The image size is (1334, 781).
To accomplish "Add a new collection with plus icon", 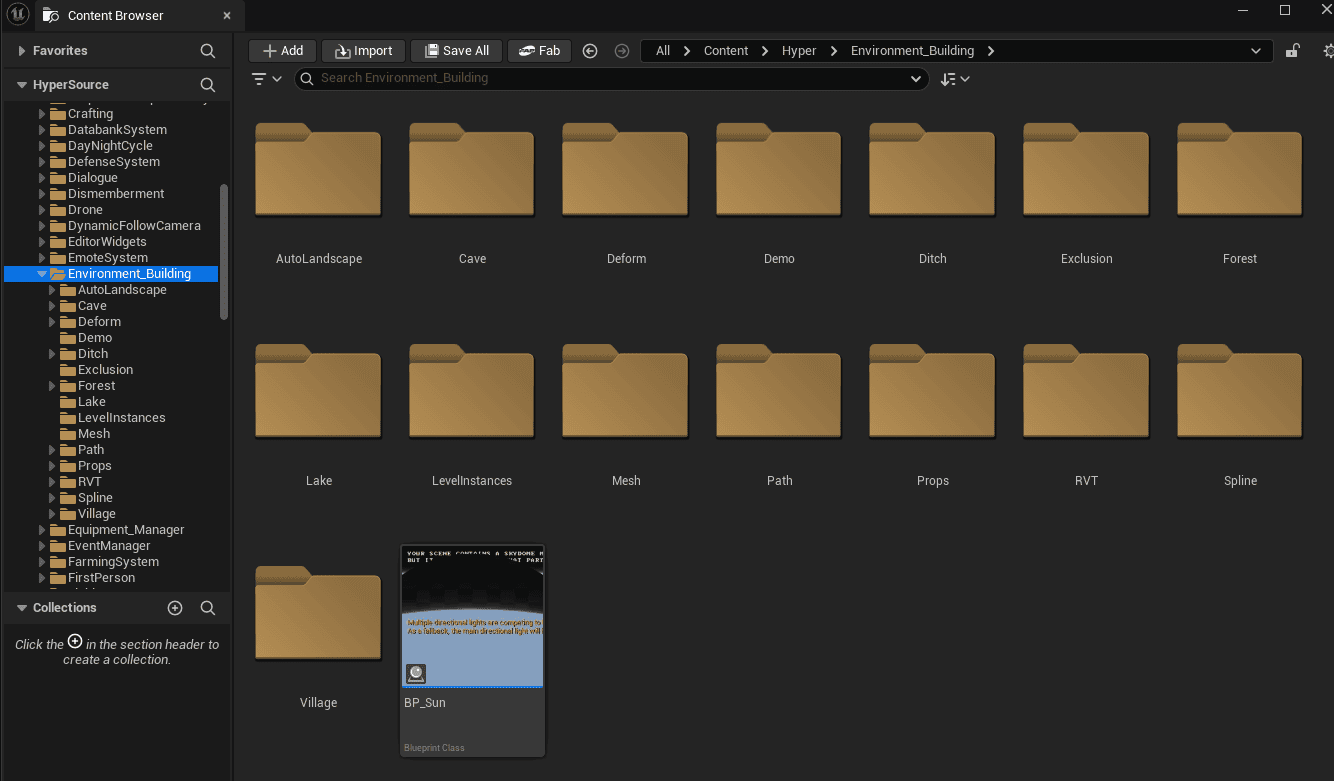I will (175, 608).
